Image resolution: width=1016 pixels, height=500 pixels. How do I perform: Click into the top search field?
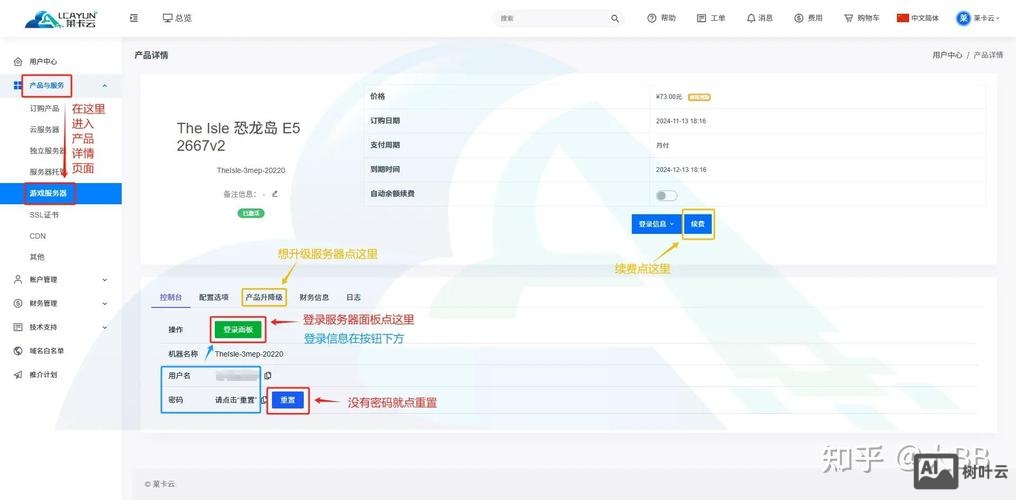tap(550, 18)
